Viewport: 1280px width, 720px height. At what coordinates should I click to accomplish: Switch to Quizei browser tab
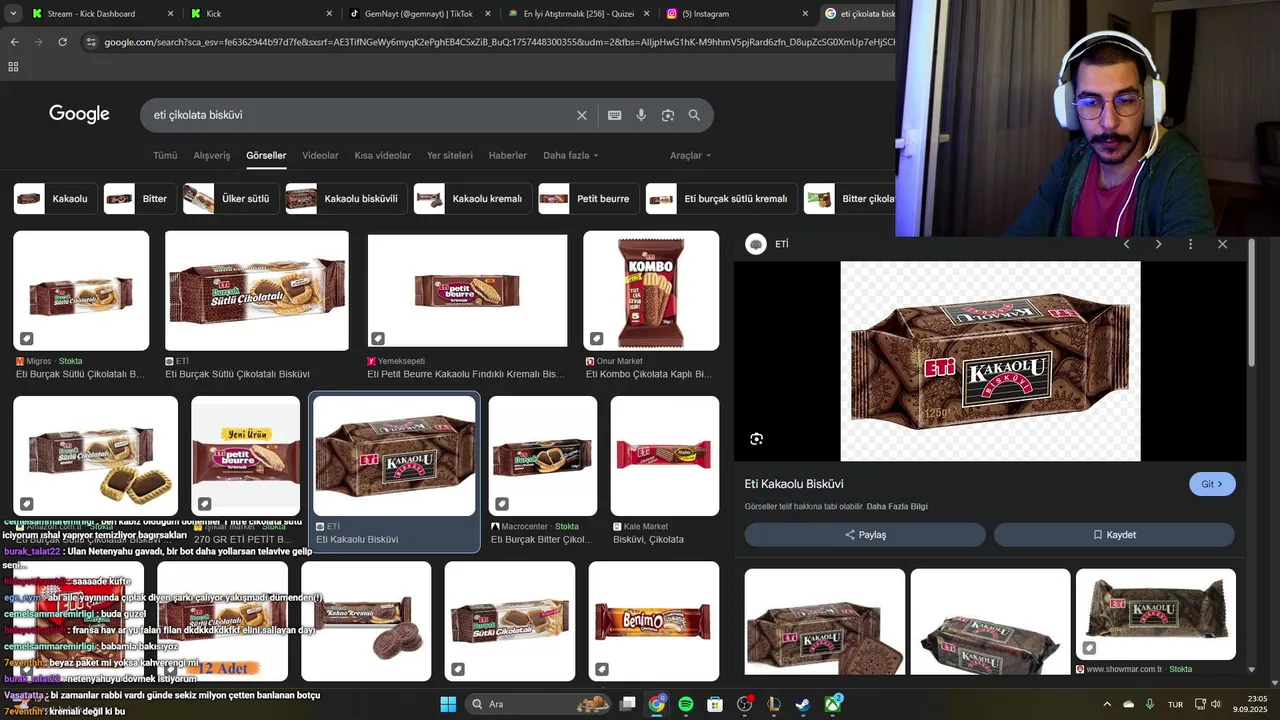click(578, 14)
